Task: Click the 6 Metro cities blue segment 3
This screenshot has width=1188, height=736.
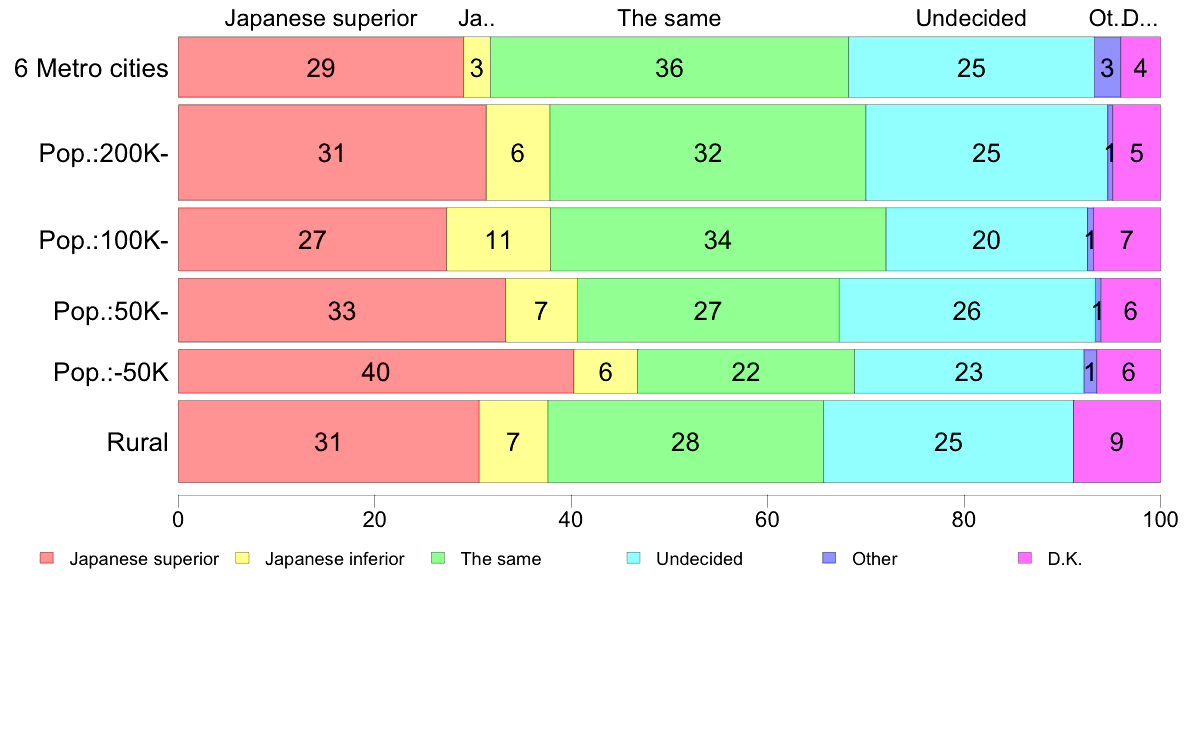Action: 1107,67
